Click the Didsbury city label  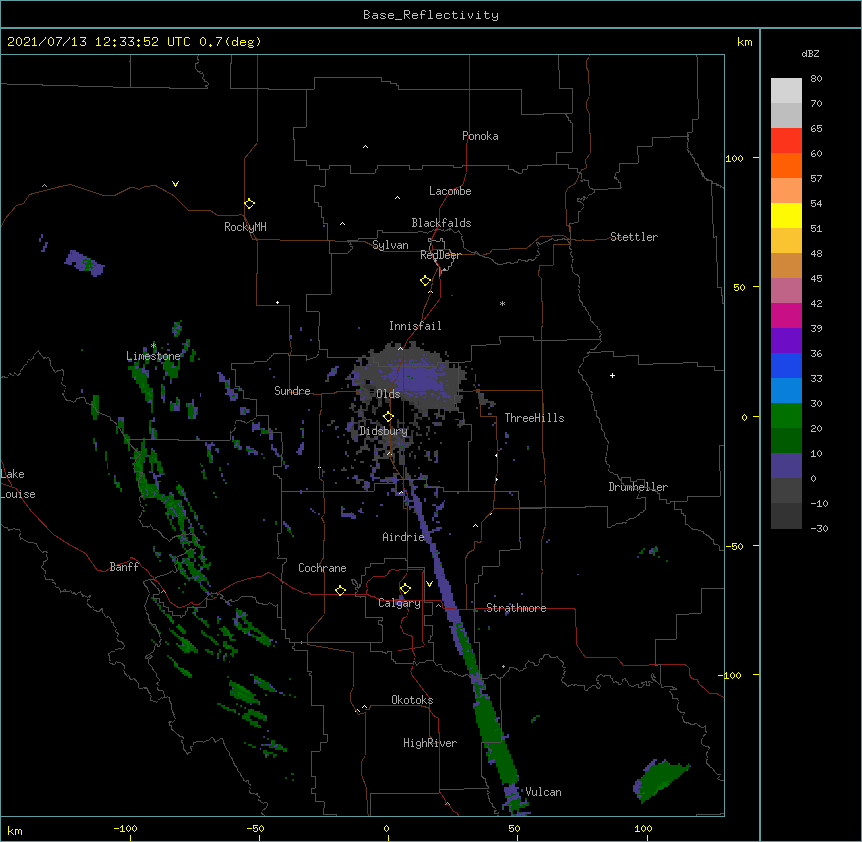point(383,431)
